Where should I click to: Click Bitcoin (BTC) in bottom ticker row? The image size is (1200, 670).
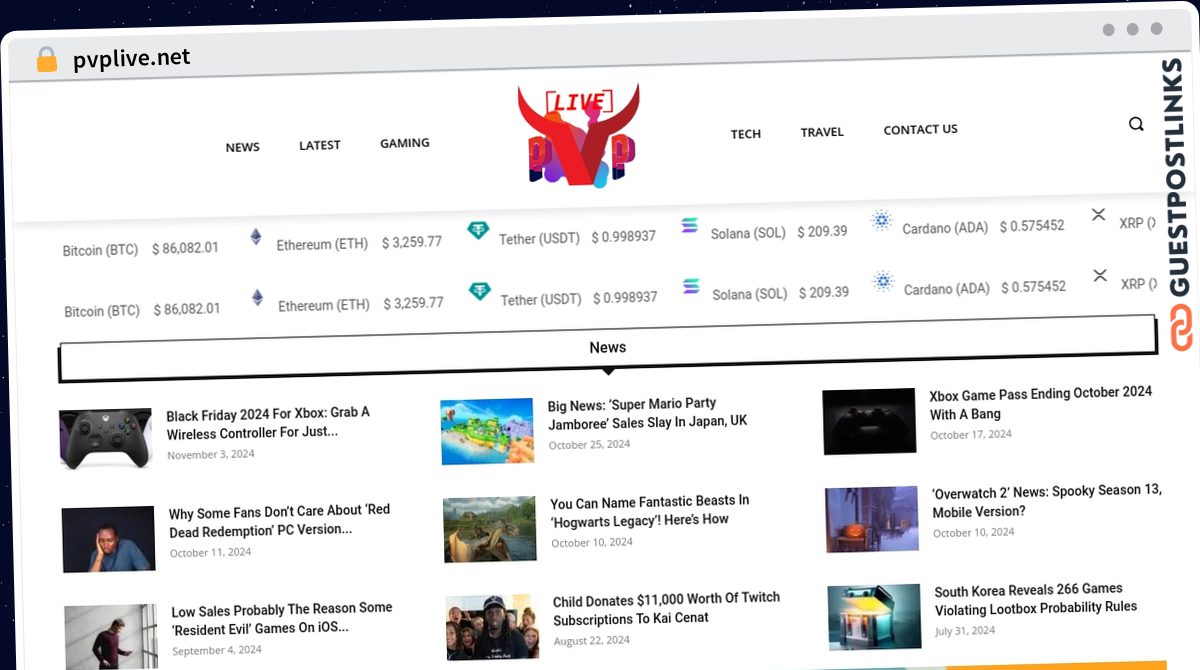click(102, 311)
